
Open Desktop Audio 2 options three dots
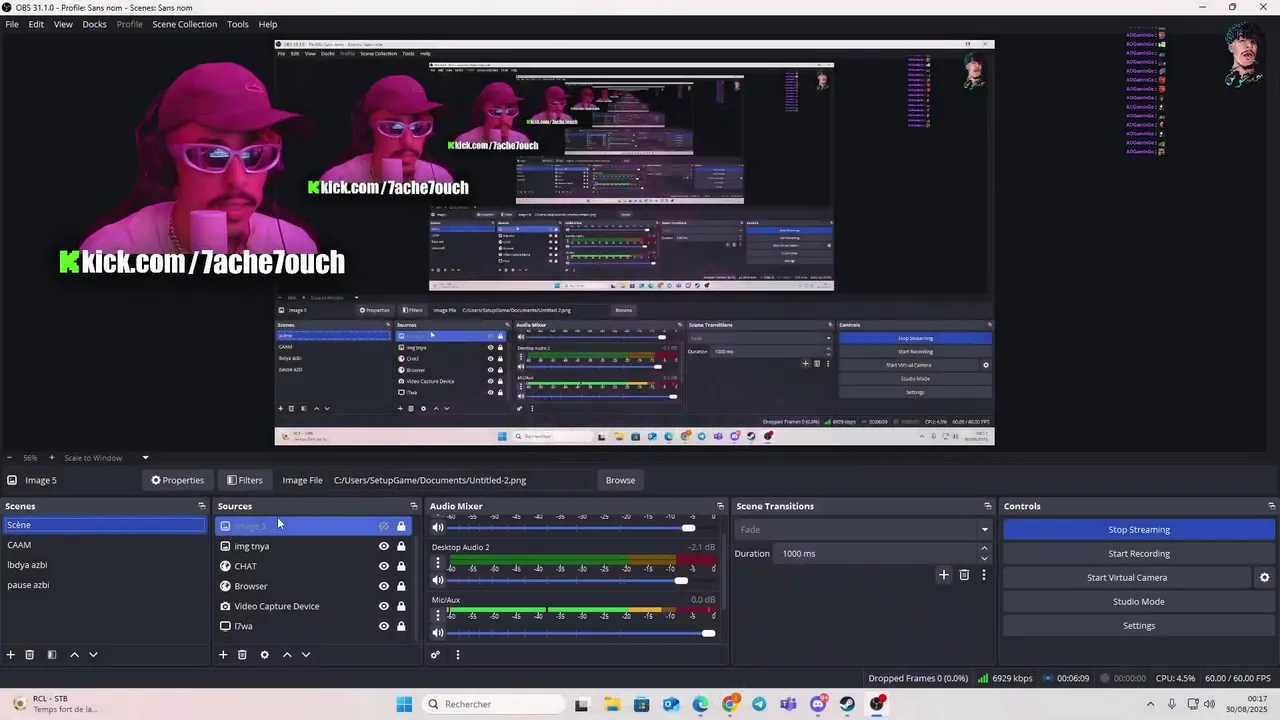coord(437,563)
